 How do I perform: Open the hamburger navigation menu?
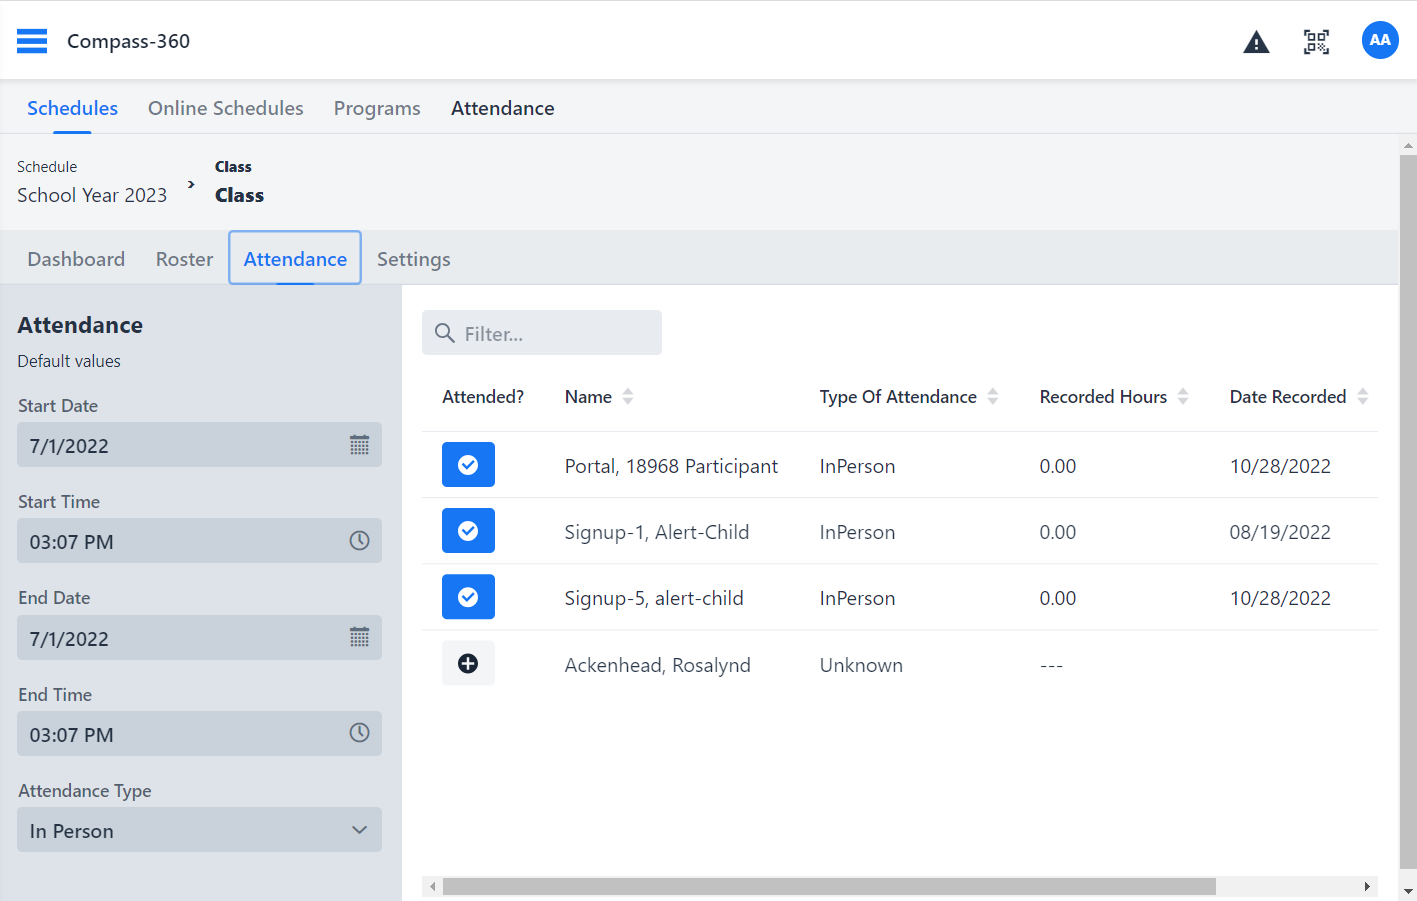(32, 41)
